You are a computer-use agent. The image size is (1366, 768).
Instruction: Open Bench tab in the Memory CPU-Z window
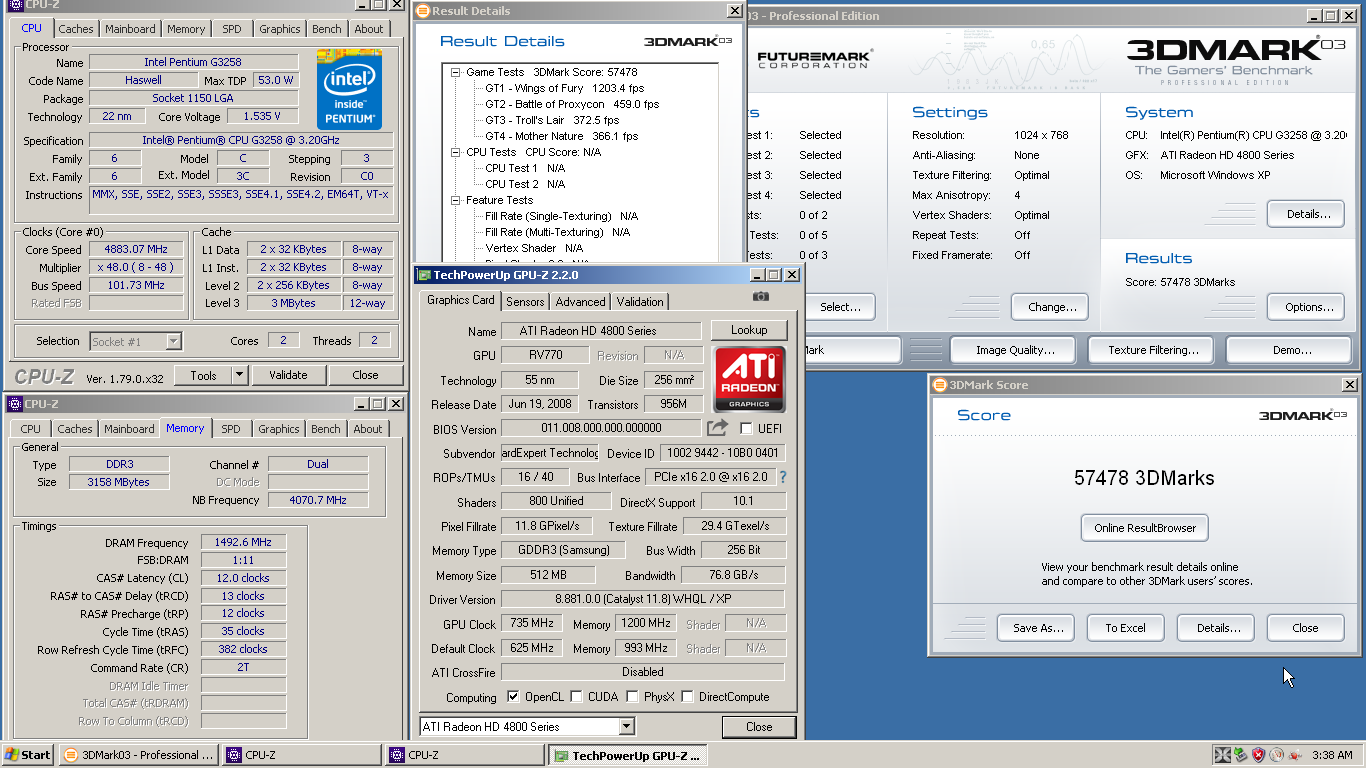[326, 429]
